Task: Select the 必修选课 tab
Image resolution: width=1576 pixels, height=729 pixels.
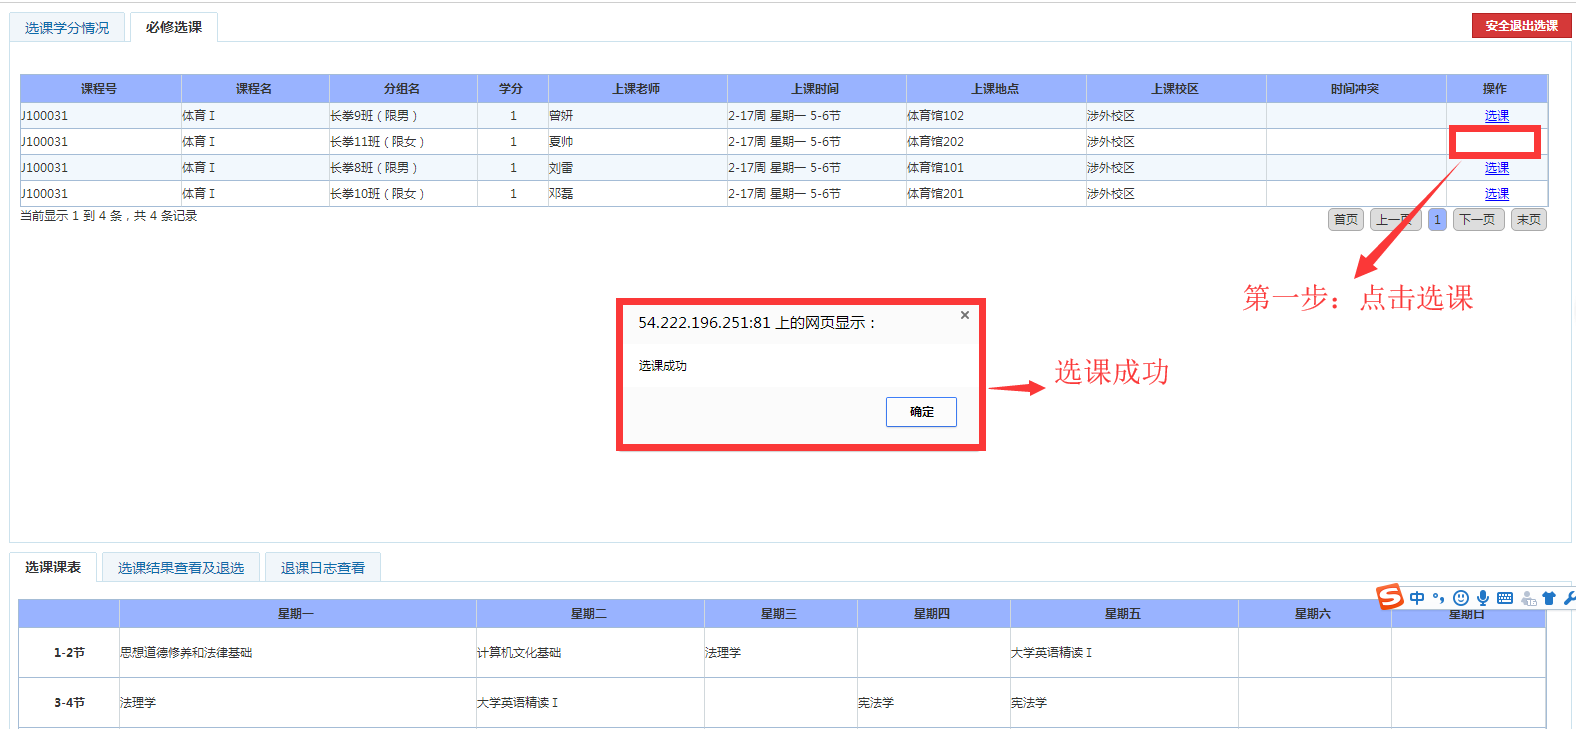Action: pos(174,27)
